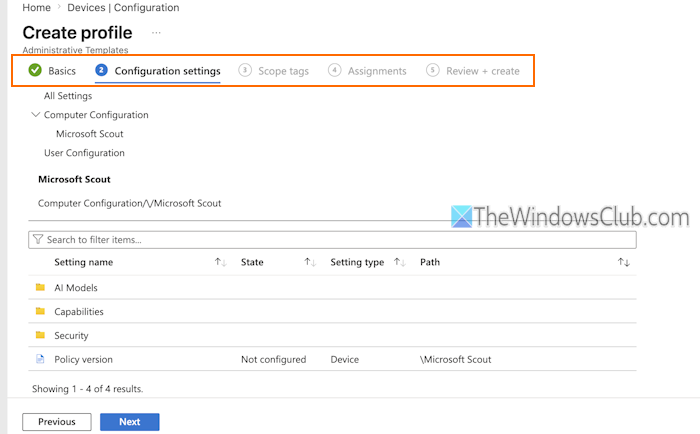Click the step 2 circle icon
700x434 pixels.
[101, 70]
